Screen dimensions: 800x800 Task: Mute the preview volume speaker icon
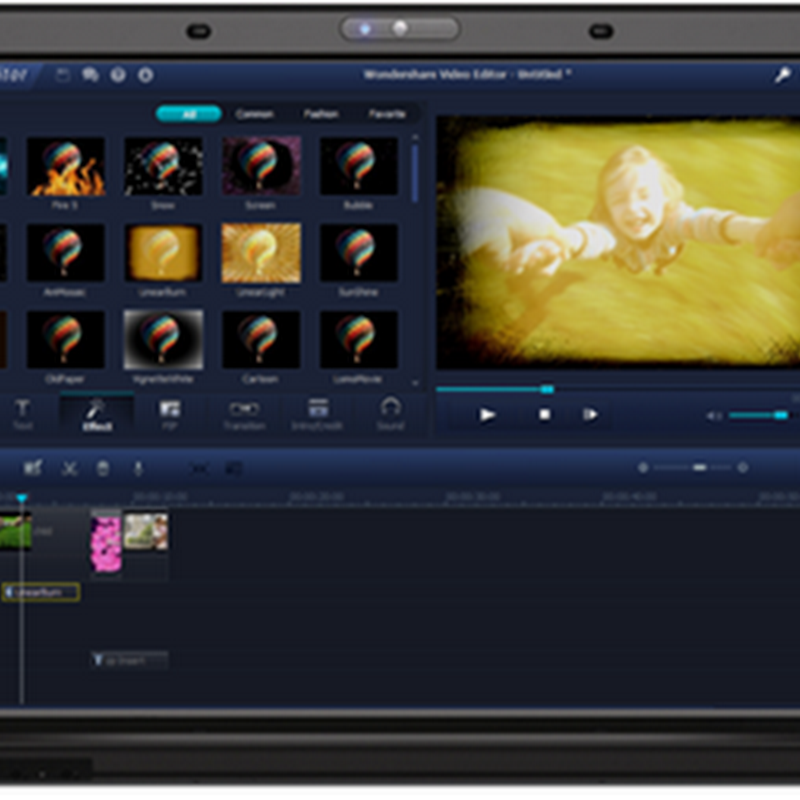(714, 416)
